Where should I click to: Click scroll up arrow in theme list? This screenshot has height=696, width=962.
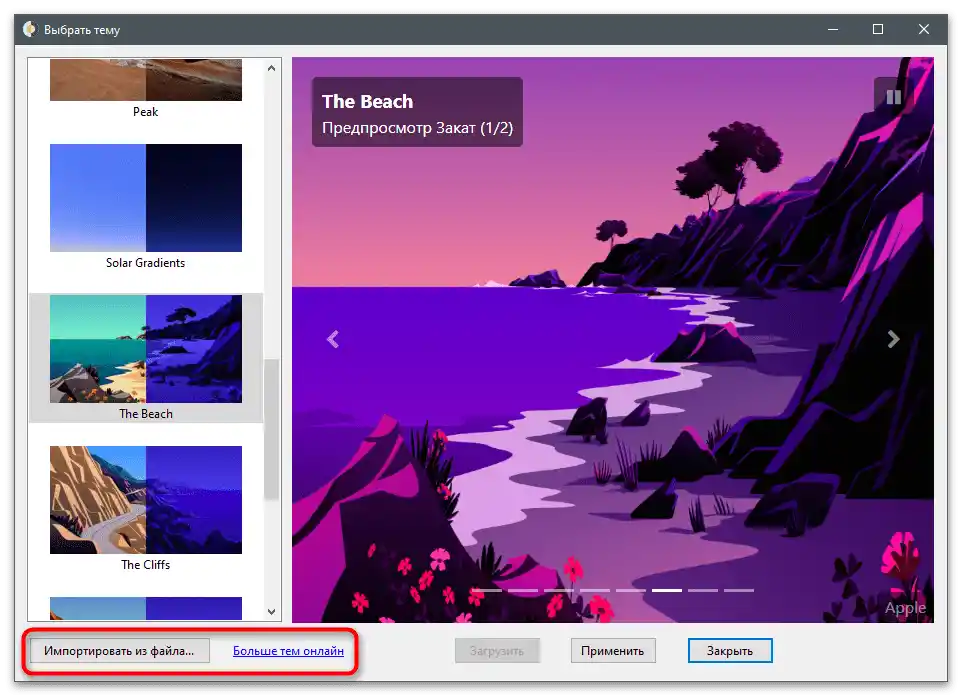(272, 68)
